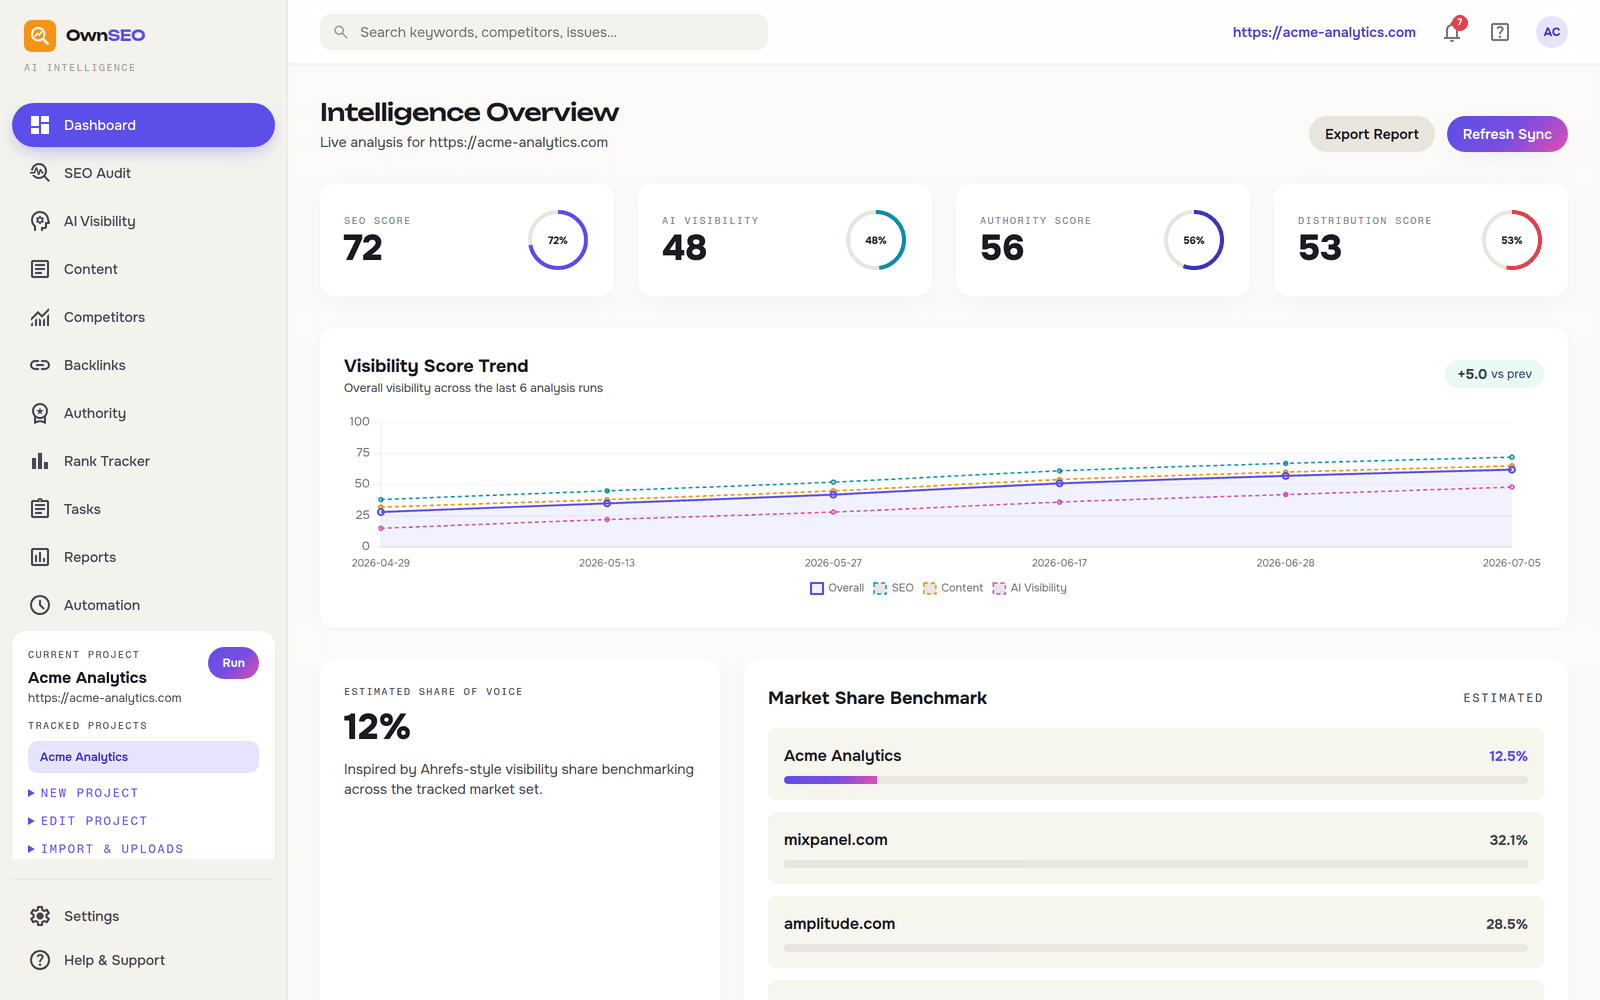Screen dimensions: 1600x1000
Task: Click the Acme Analytics market share bar
Action: click(x=1156, y=780)
